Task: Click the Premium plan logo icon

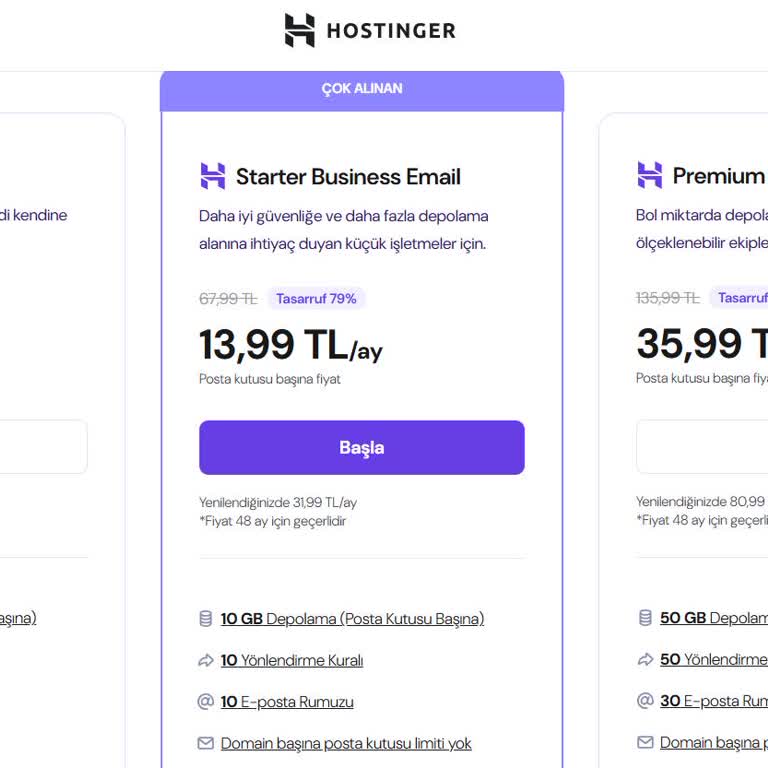Action: 650,176
